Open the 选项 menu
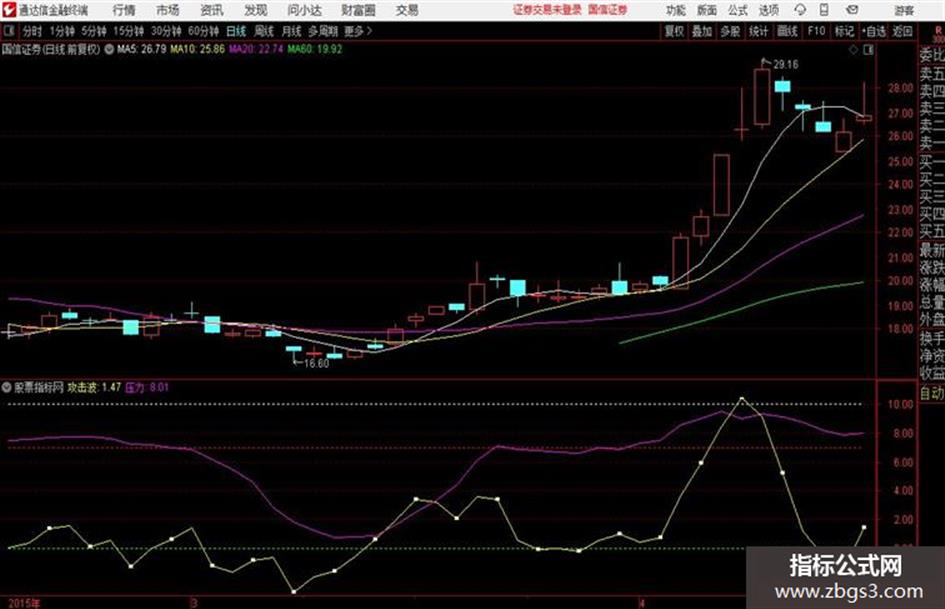Screen dimensions: 945x609 pyautogui.click(x=768, y=10)
